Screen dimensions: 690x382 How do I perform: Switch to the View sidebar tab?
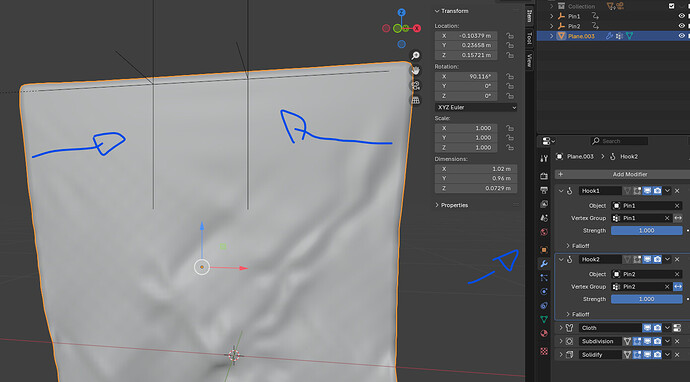click(529, 60)
